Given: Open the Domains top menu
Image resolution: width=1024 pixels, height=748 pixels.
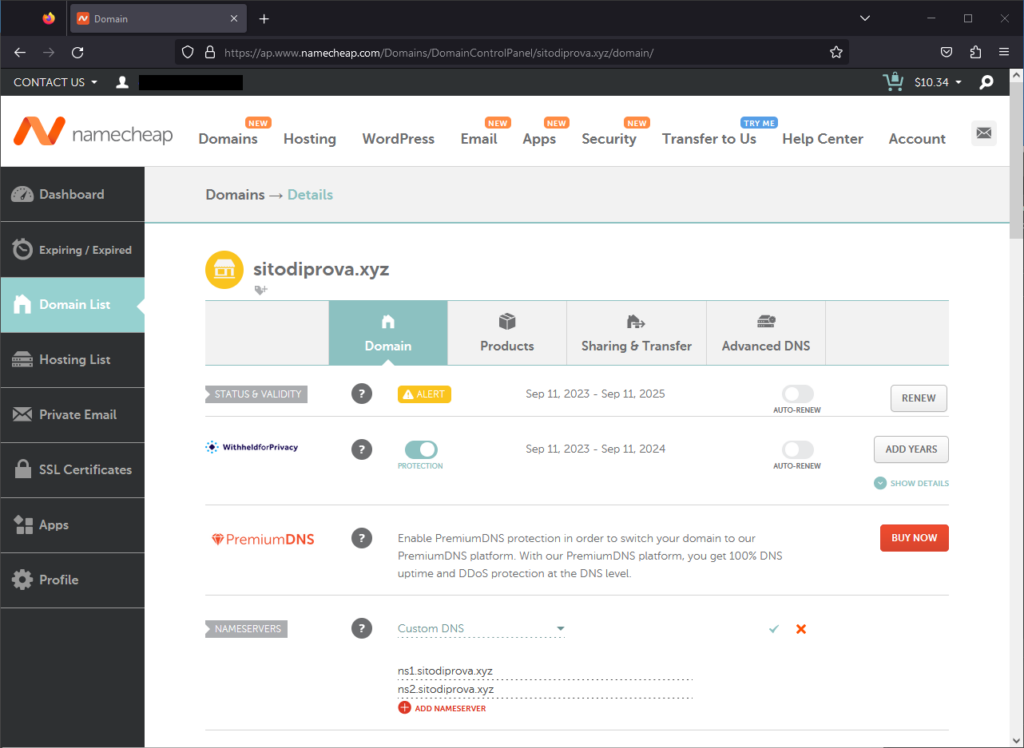Looking at the screenshot, I should [x=228, y=138].
